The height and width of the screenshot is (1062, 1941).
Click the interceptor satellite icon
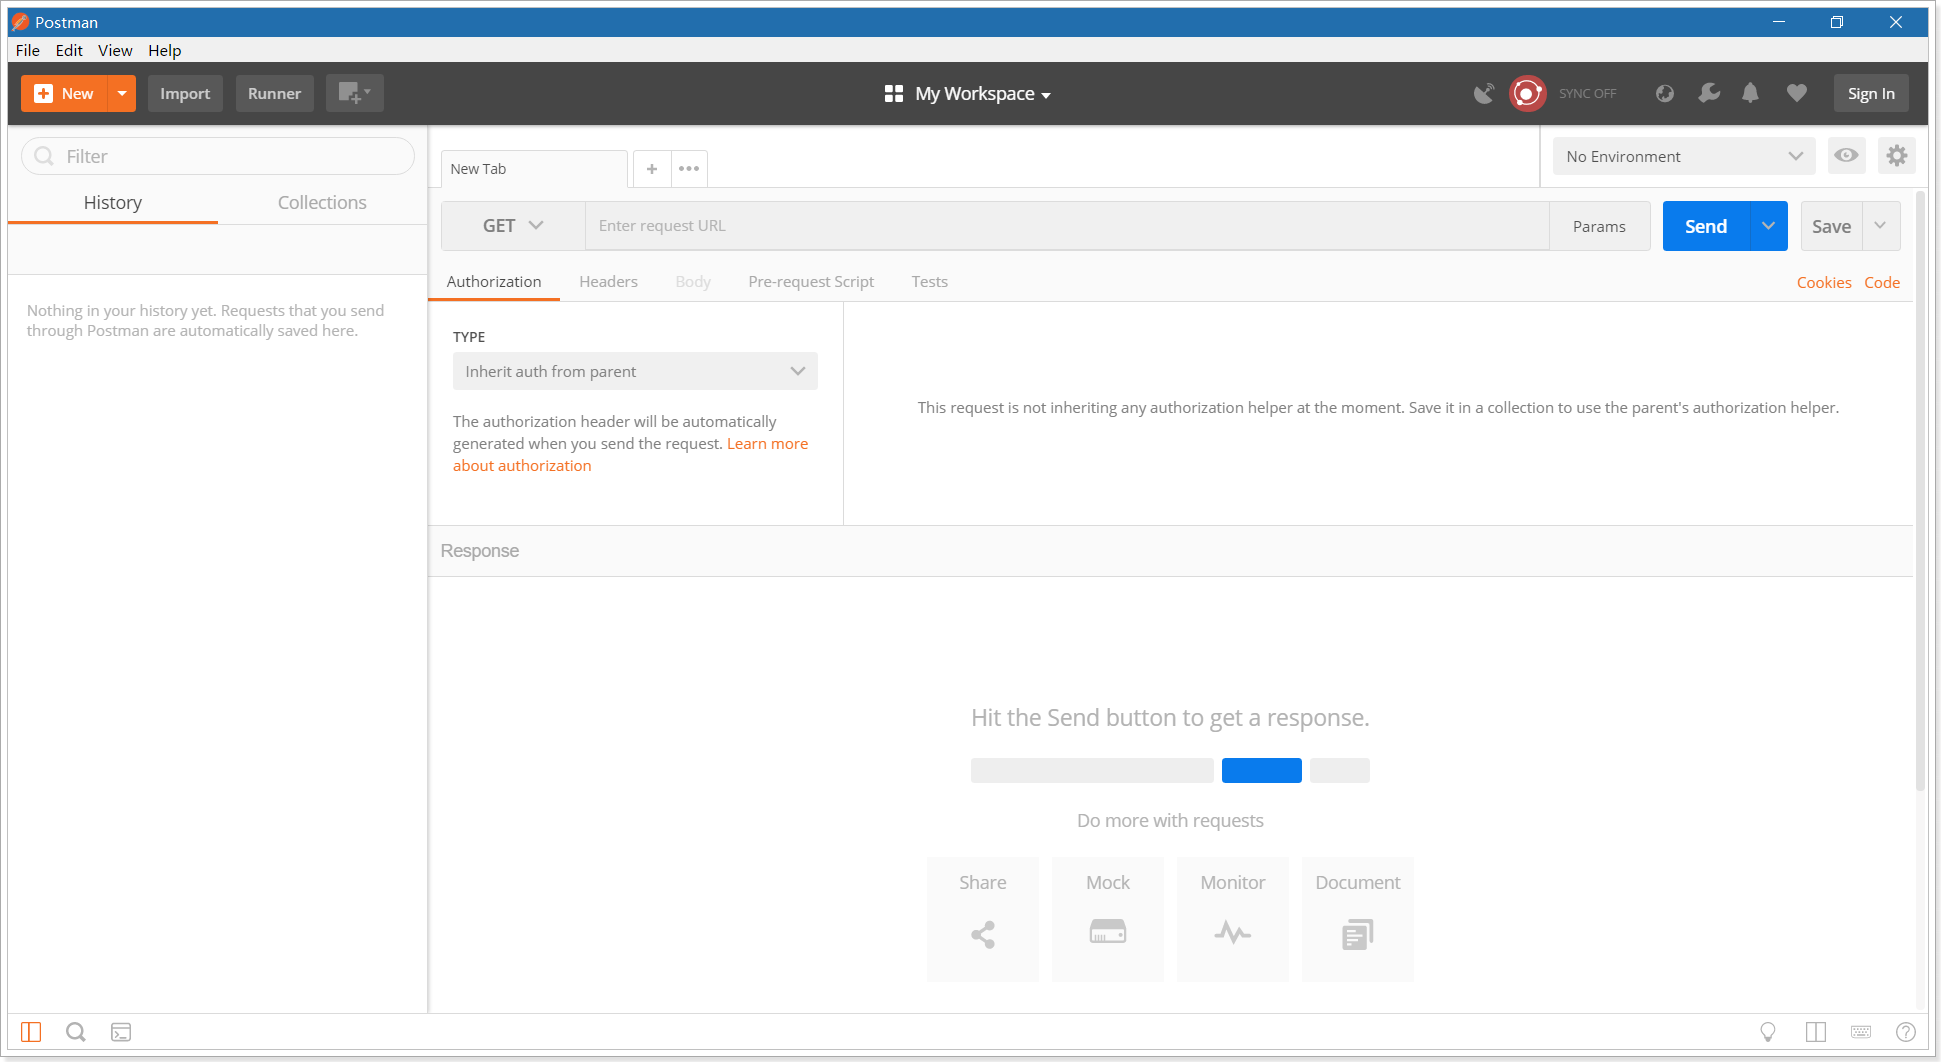click(1484, 93)
